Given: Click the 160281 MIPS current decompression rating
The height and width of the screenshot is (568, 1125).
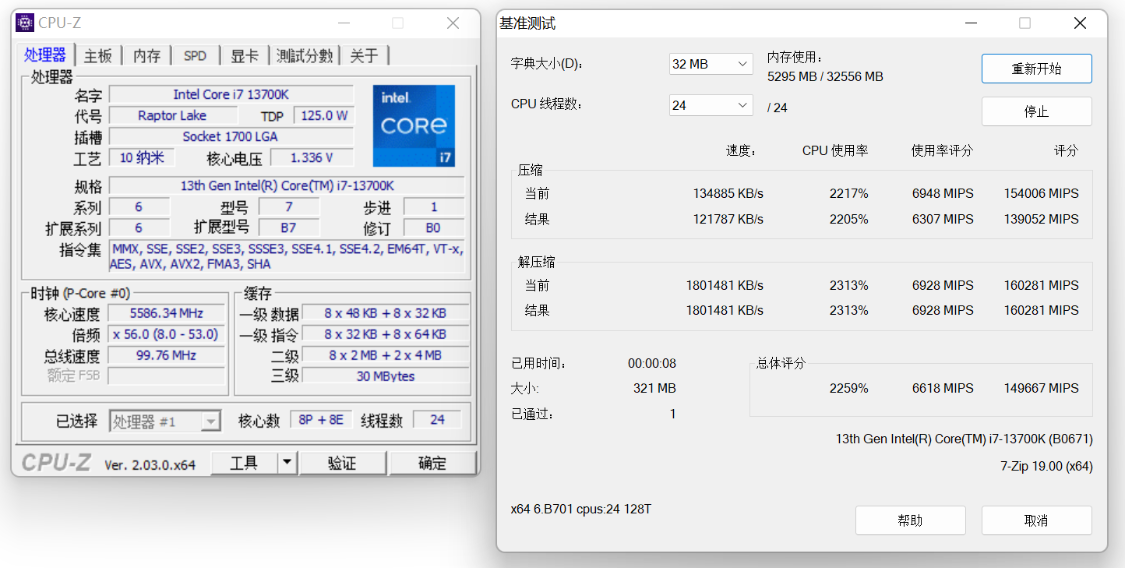Looking at the screenshot, I should coord(1041,285).
